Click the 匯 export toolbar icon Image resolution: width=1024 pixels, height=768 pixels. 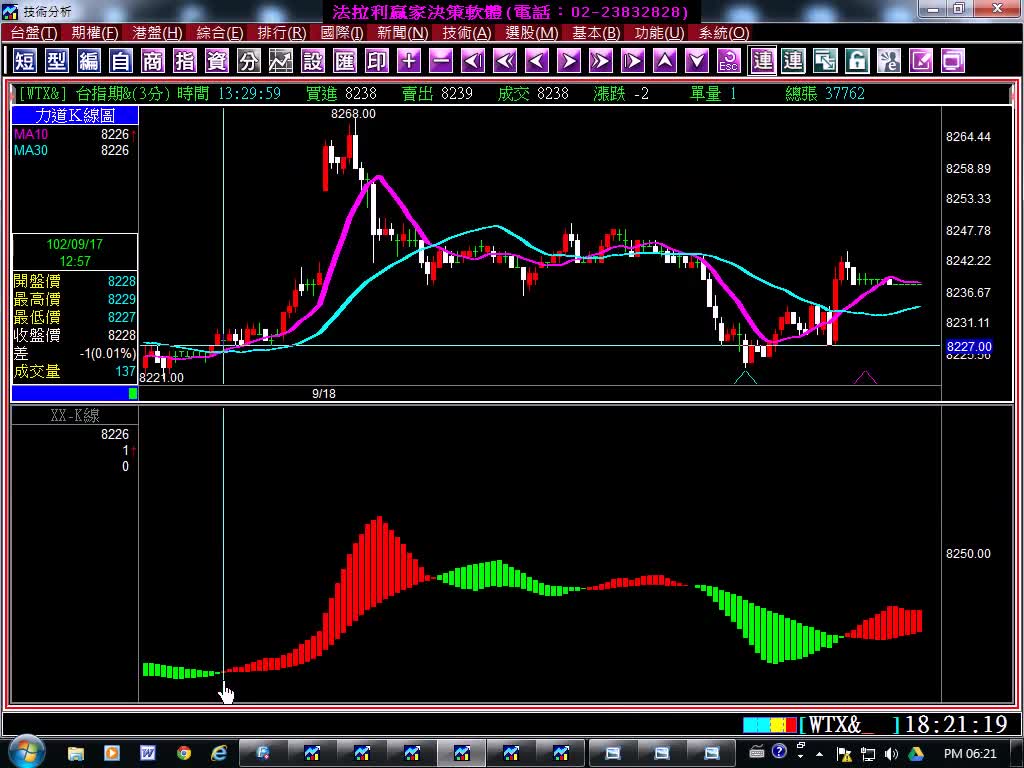tap(345, 61)
